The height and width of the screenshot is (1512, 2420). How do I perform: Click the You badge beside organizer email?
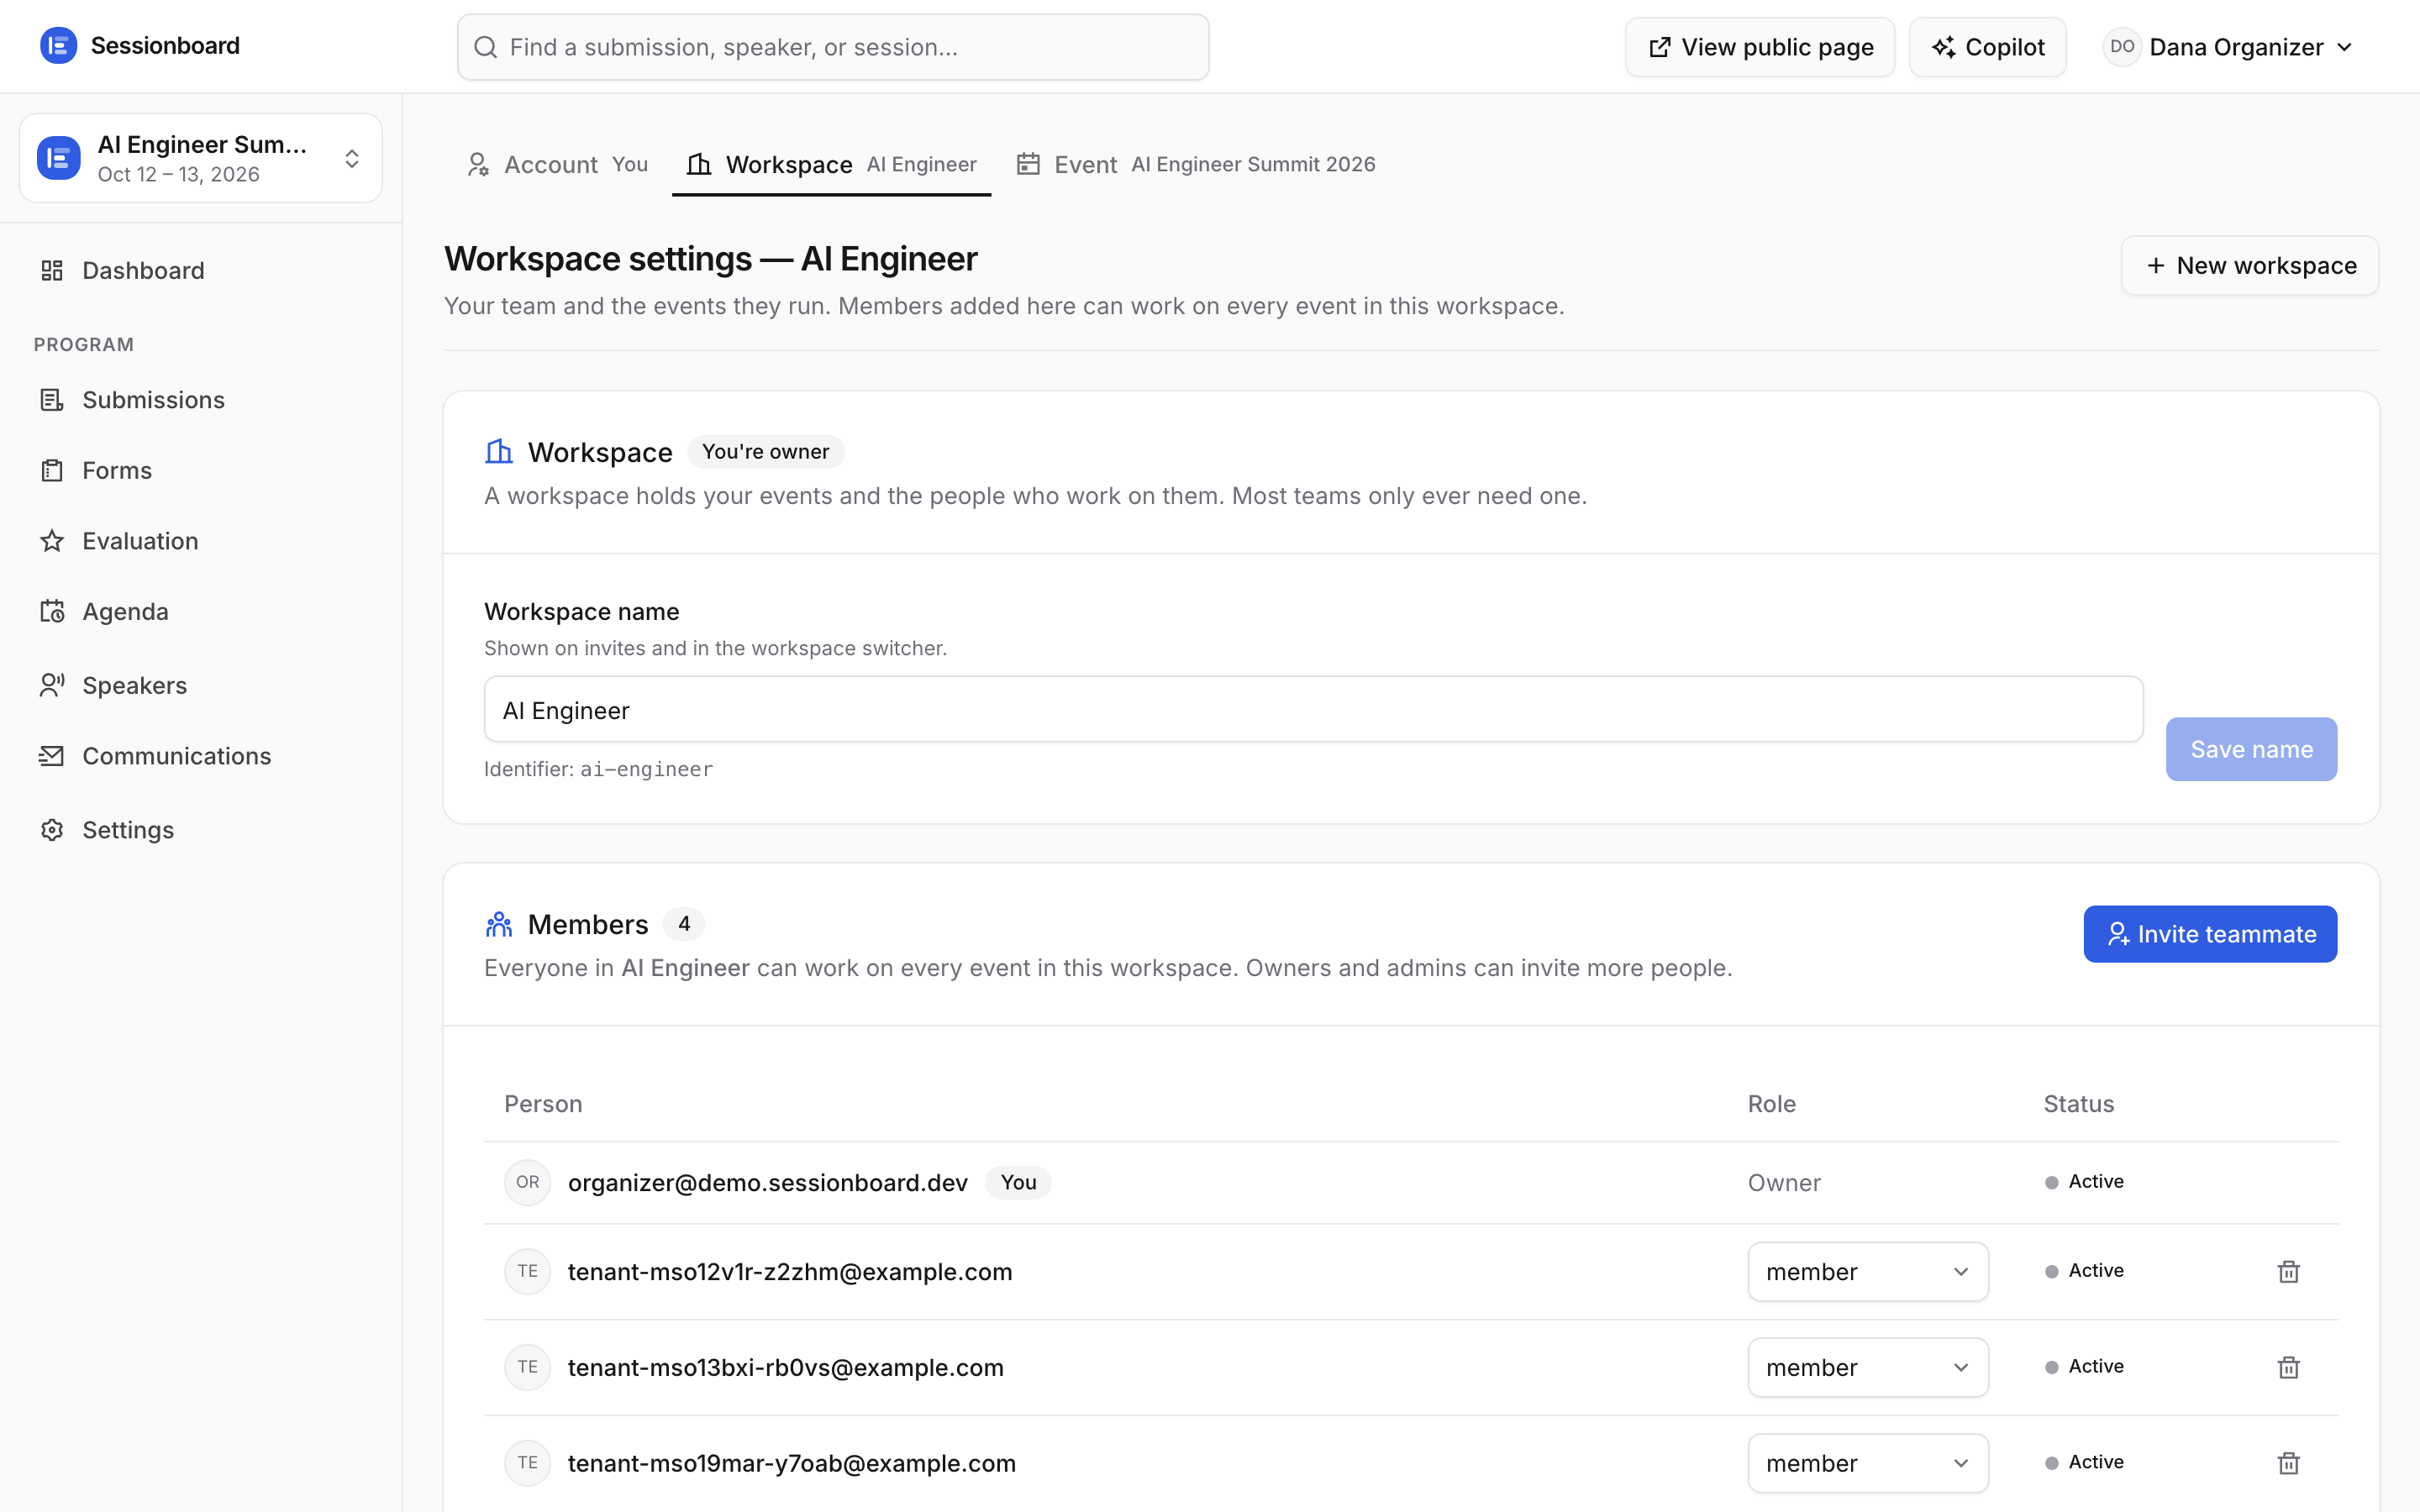coord(1018,1182)
